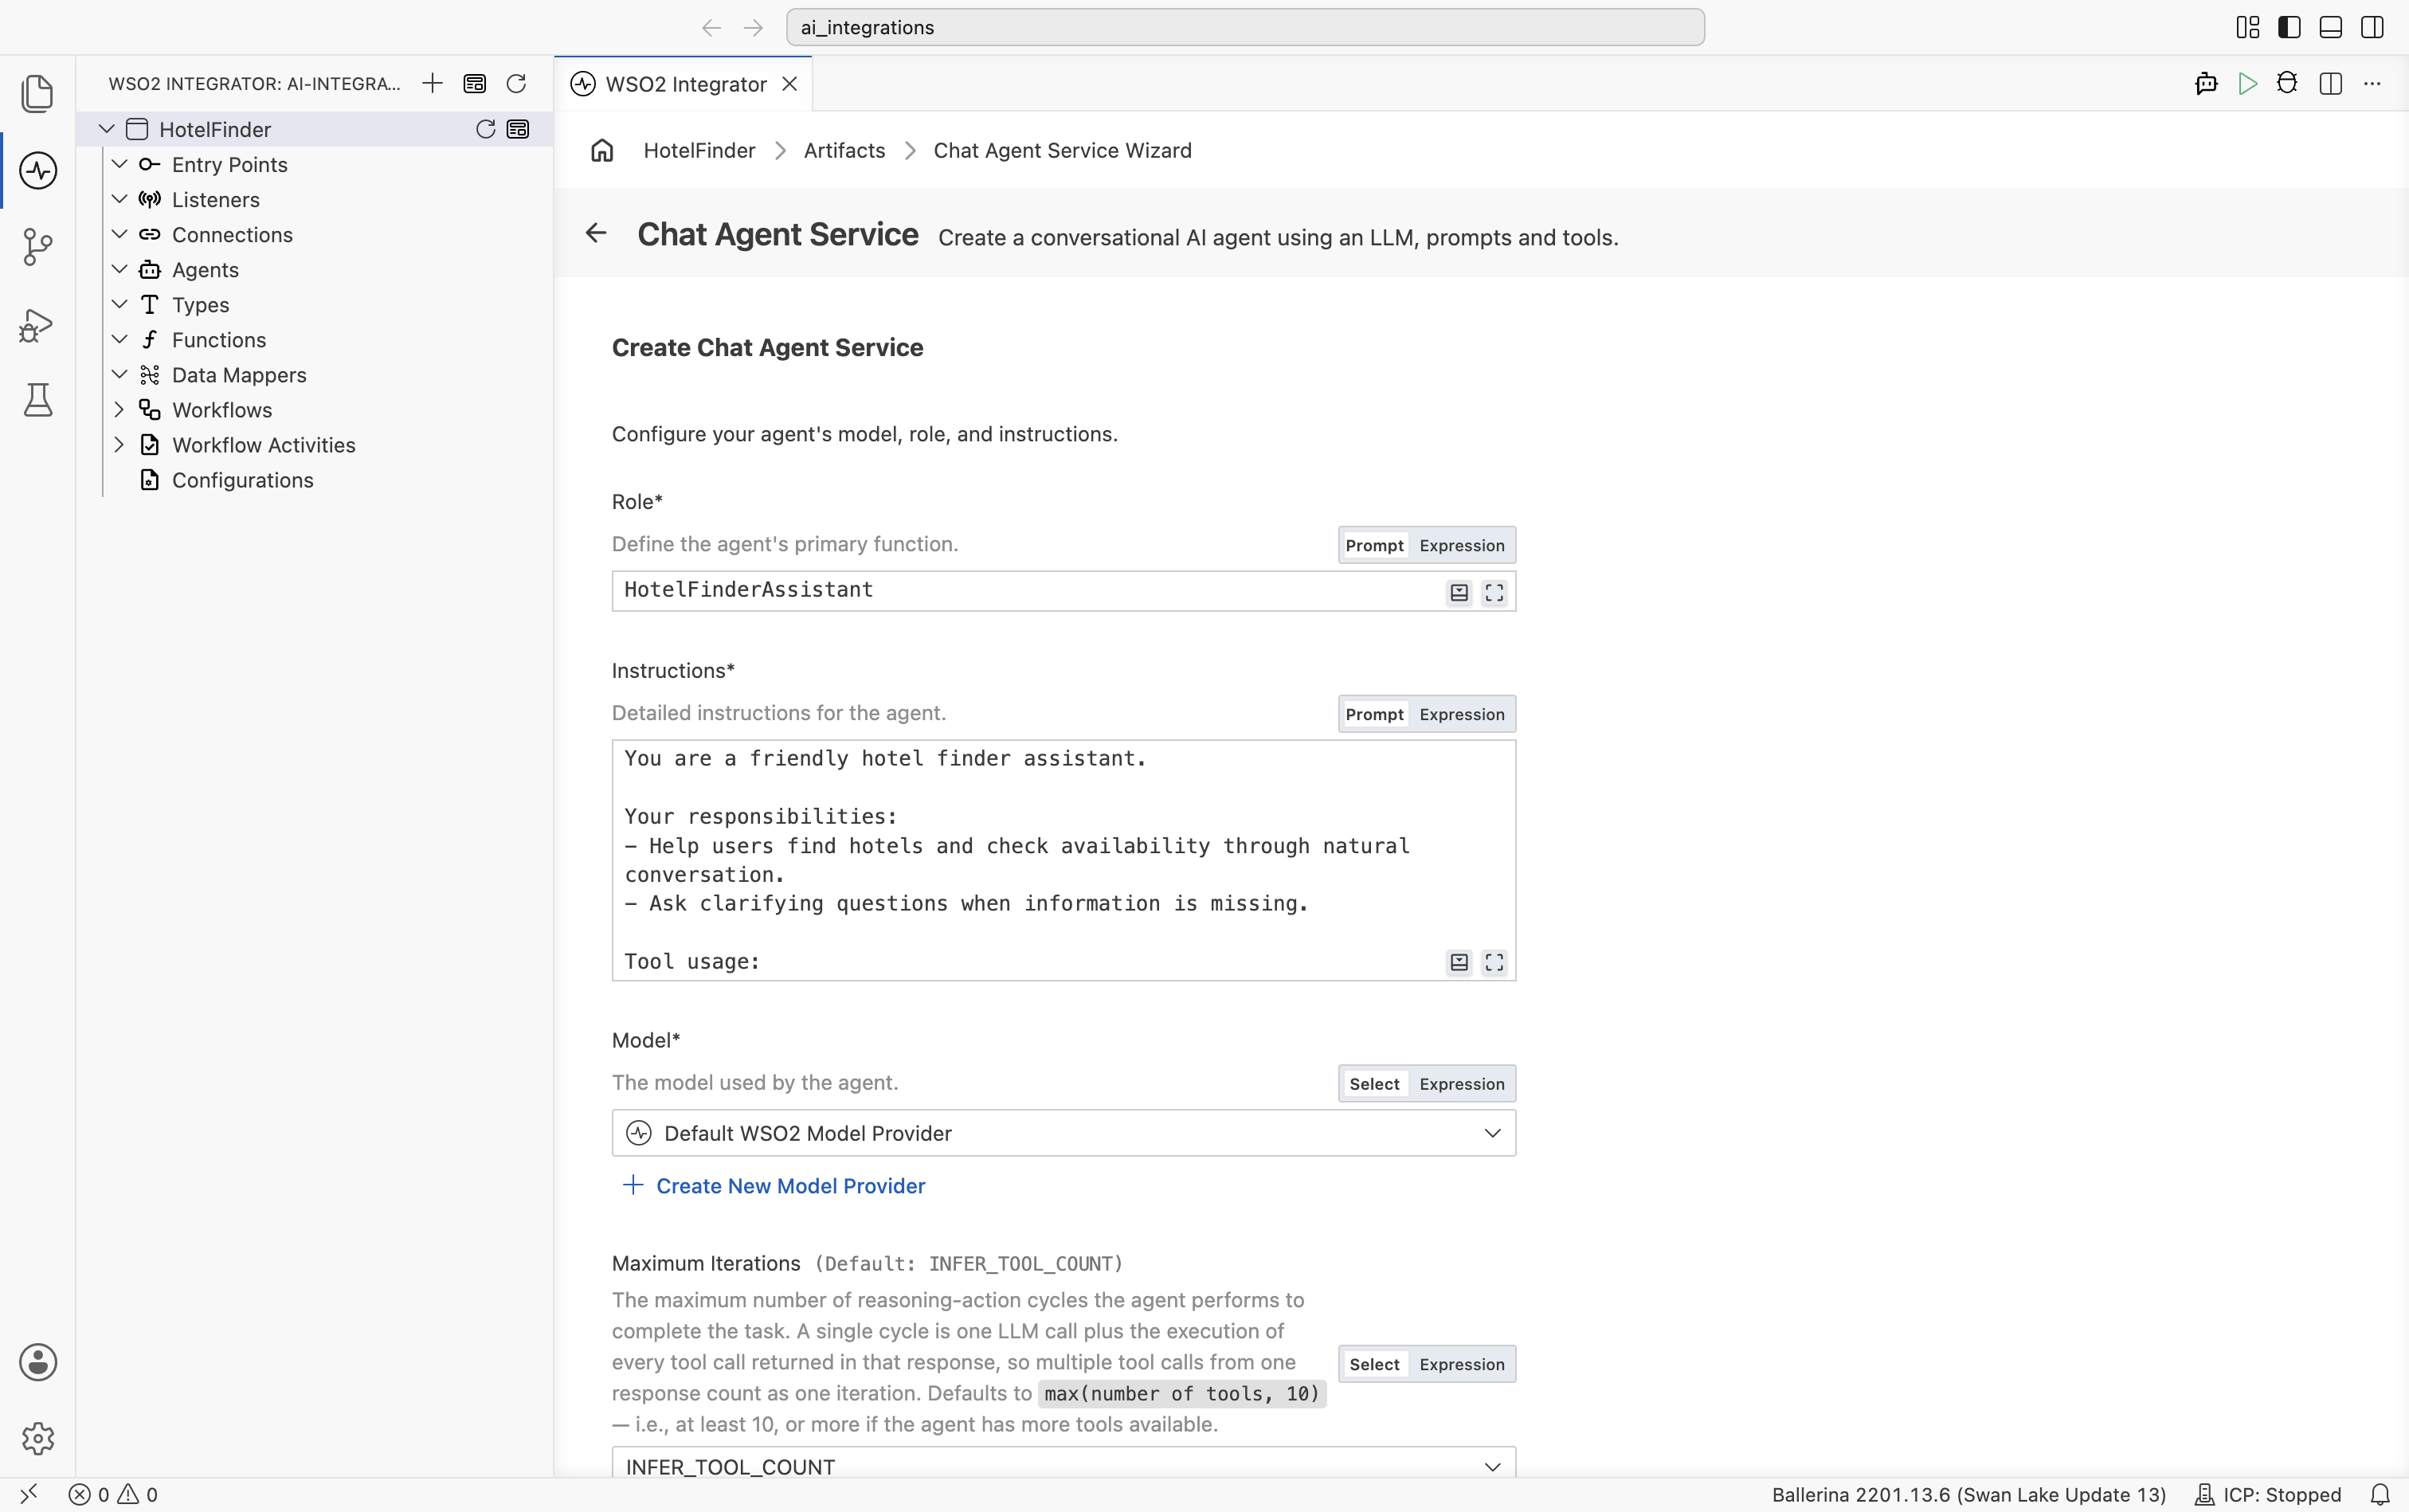Collapse the HotelFinder project node
Screen dimensions: 2409x1512
click(x=106, y=129)
